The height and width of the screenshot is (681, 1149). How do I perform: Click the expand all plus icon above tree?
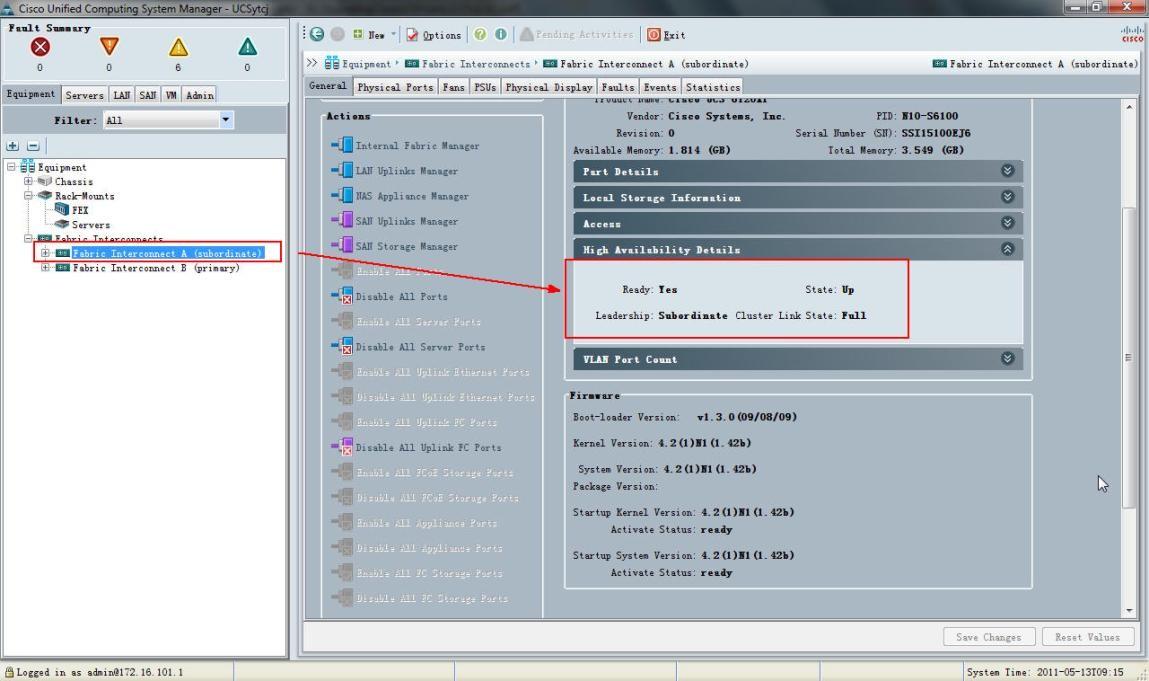pos(12,146)
